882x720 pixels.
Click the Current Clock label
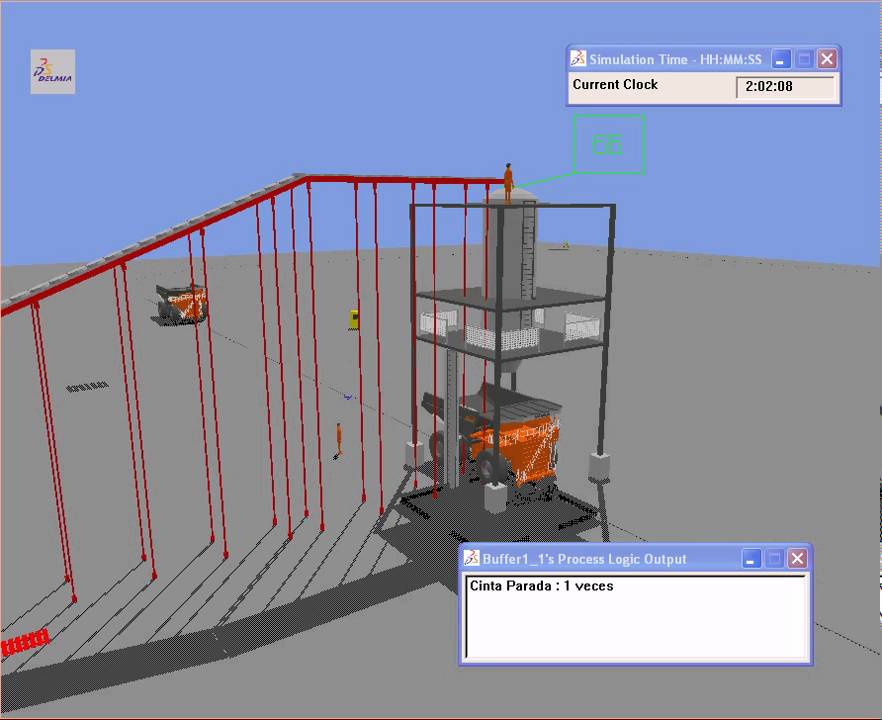pos(615,85)
